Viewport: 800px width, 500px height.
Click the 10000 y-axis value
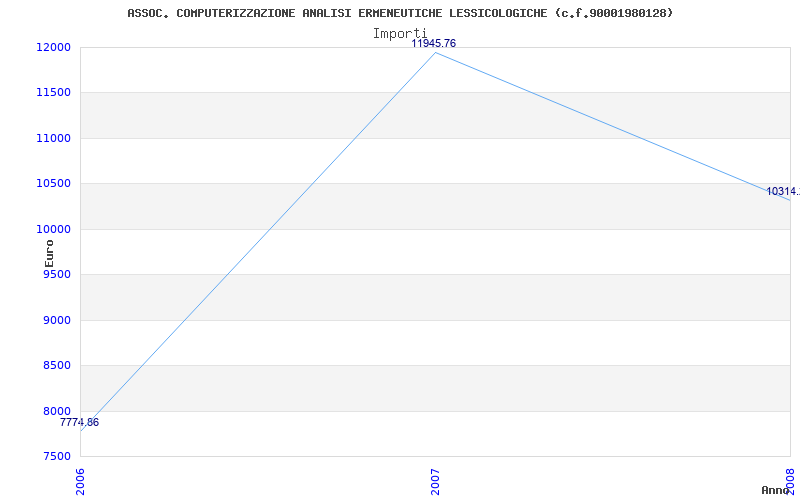pos(53,229)
